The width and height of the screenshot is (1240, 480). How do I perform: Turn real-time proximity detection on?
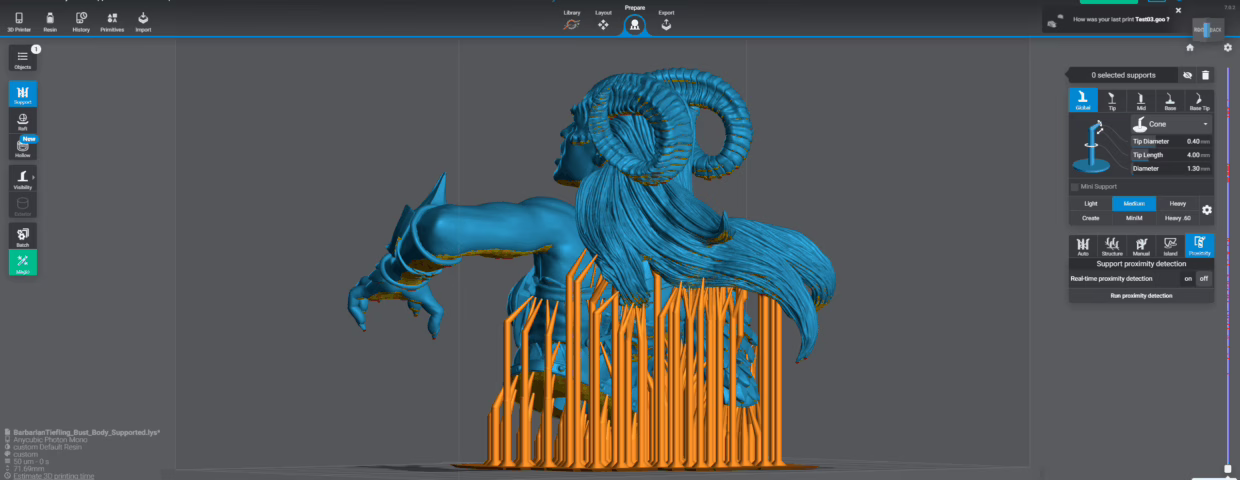coord(1188,279)
